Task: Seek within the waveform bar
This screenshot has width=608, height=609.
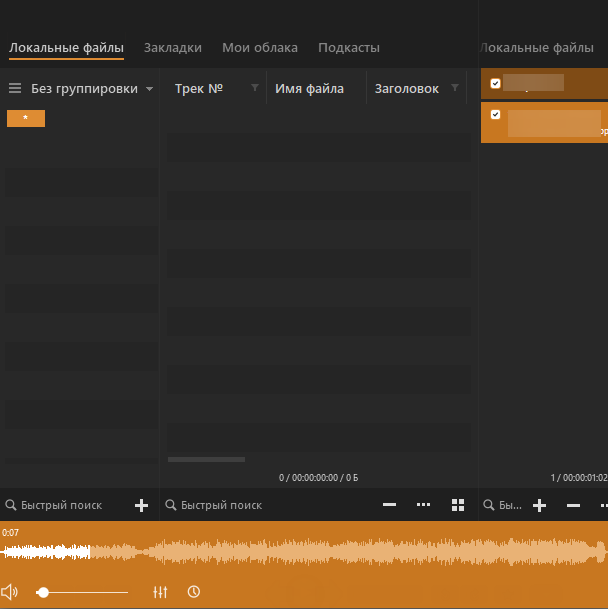Action: click(x=304, y=552)
